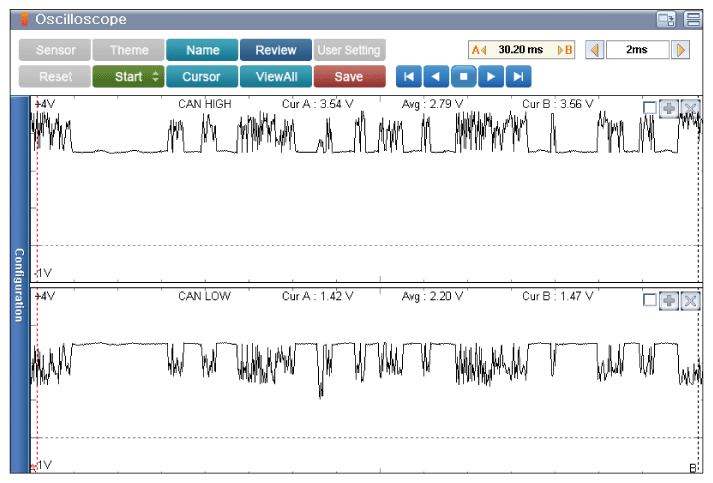Click the Name button
Screen dimensions: 713x483
pyautogui.click(x=202, y=50)
